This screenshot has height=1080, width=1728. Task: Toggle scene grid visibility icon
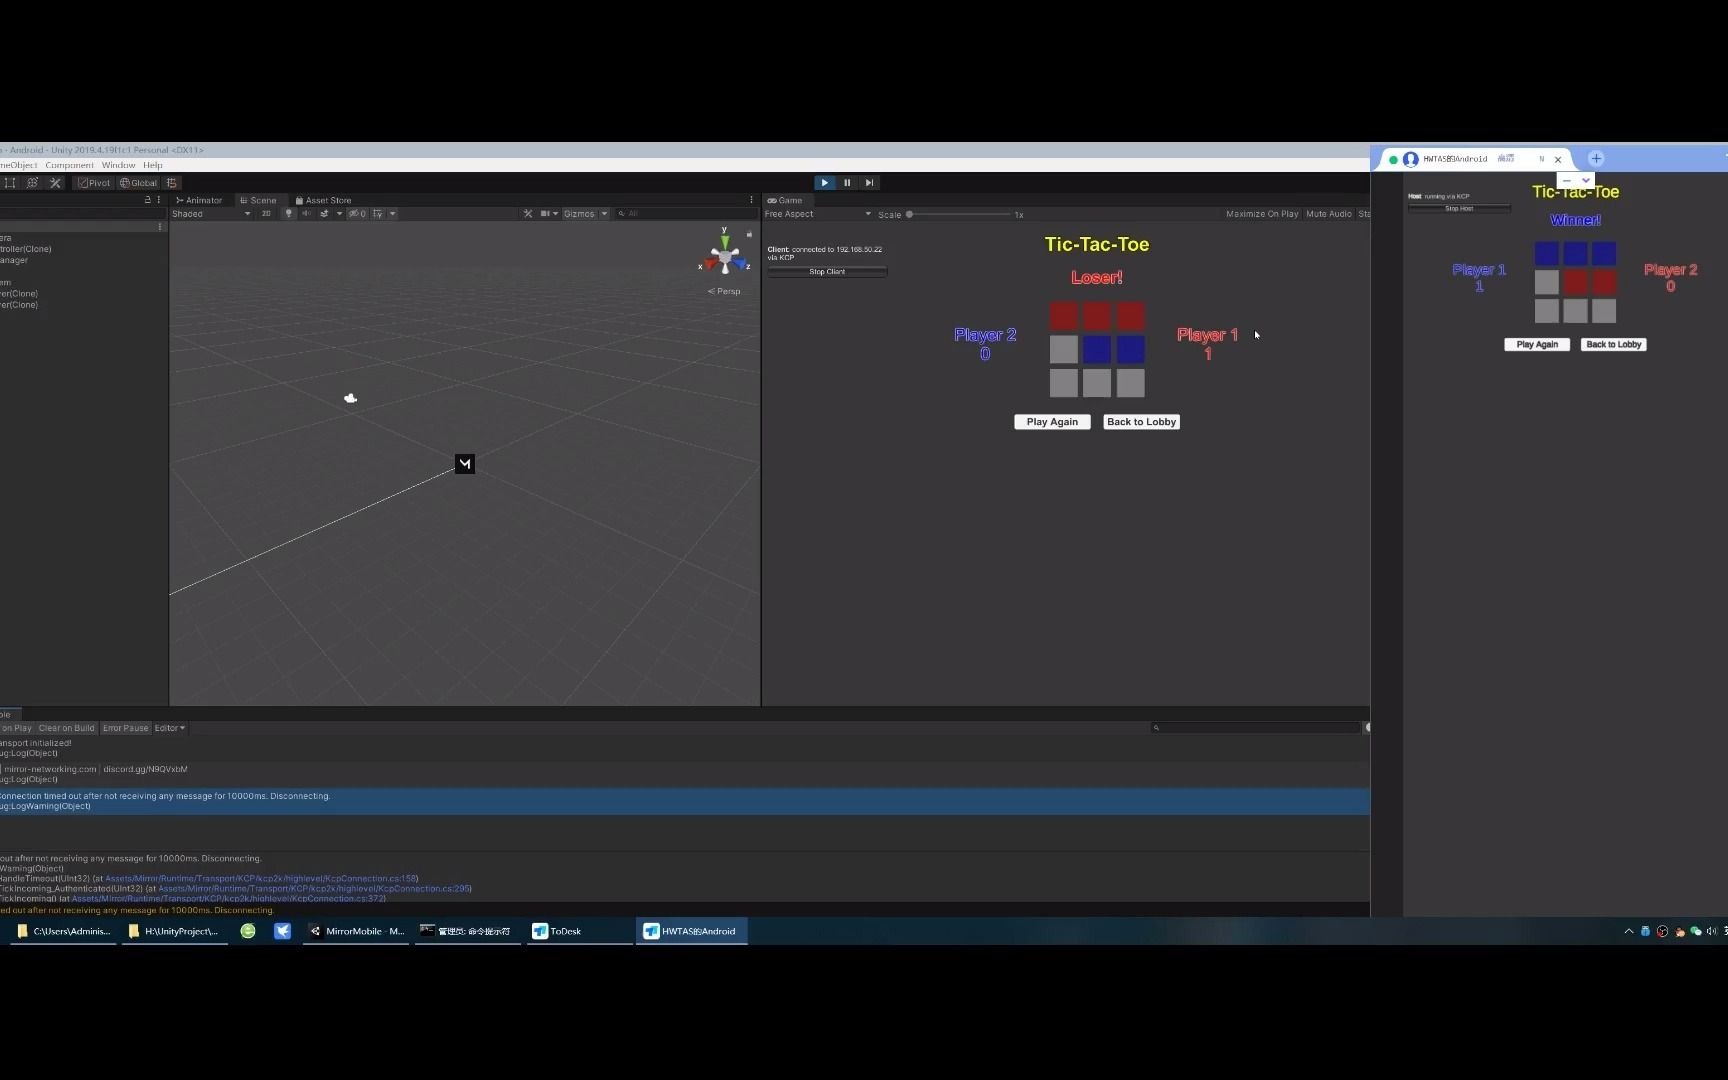tap(378, 214)
